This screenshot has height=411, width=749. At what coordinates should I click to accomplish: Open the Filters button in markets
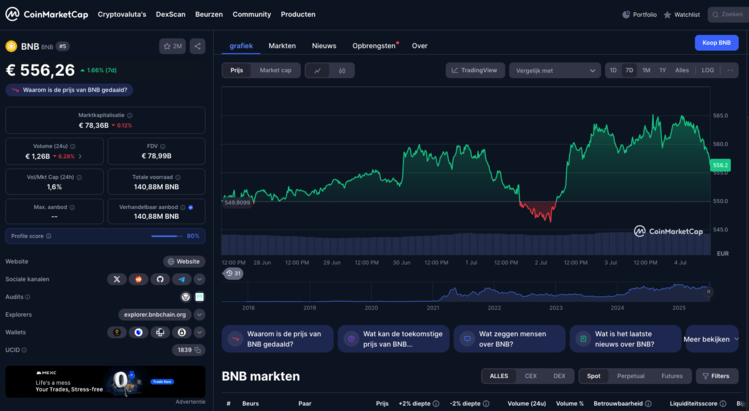click(717, 376)
